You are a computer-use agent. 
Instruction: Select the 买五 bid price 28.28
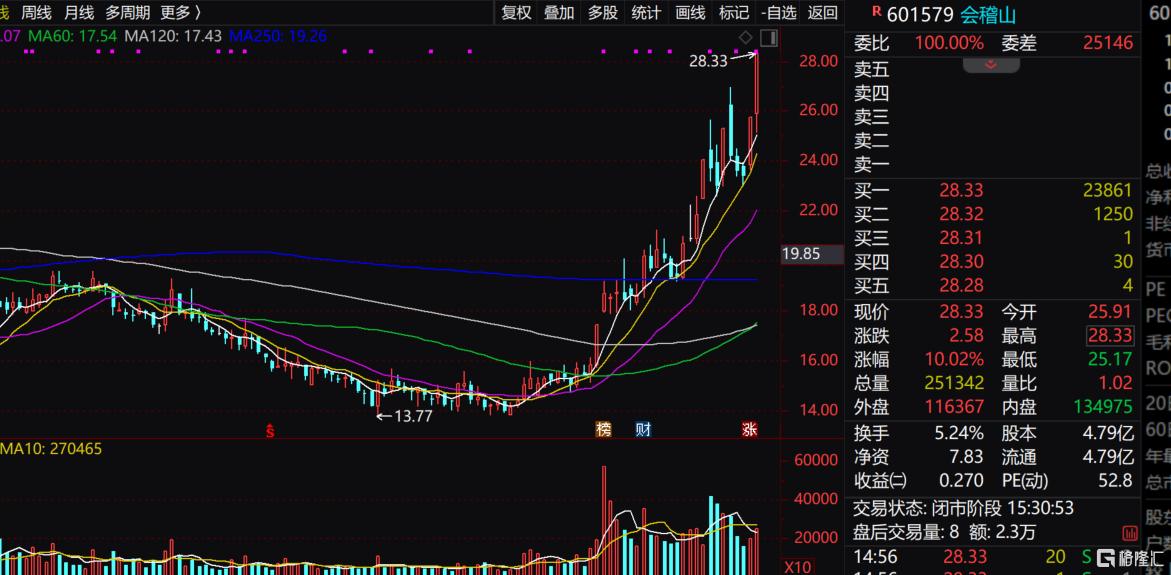pos(961,285)
